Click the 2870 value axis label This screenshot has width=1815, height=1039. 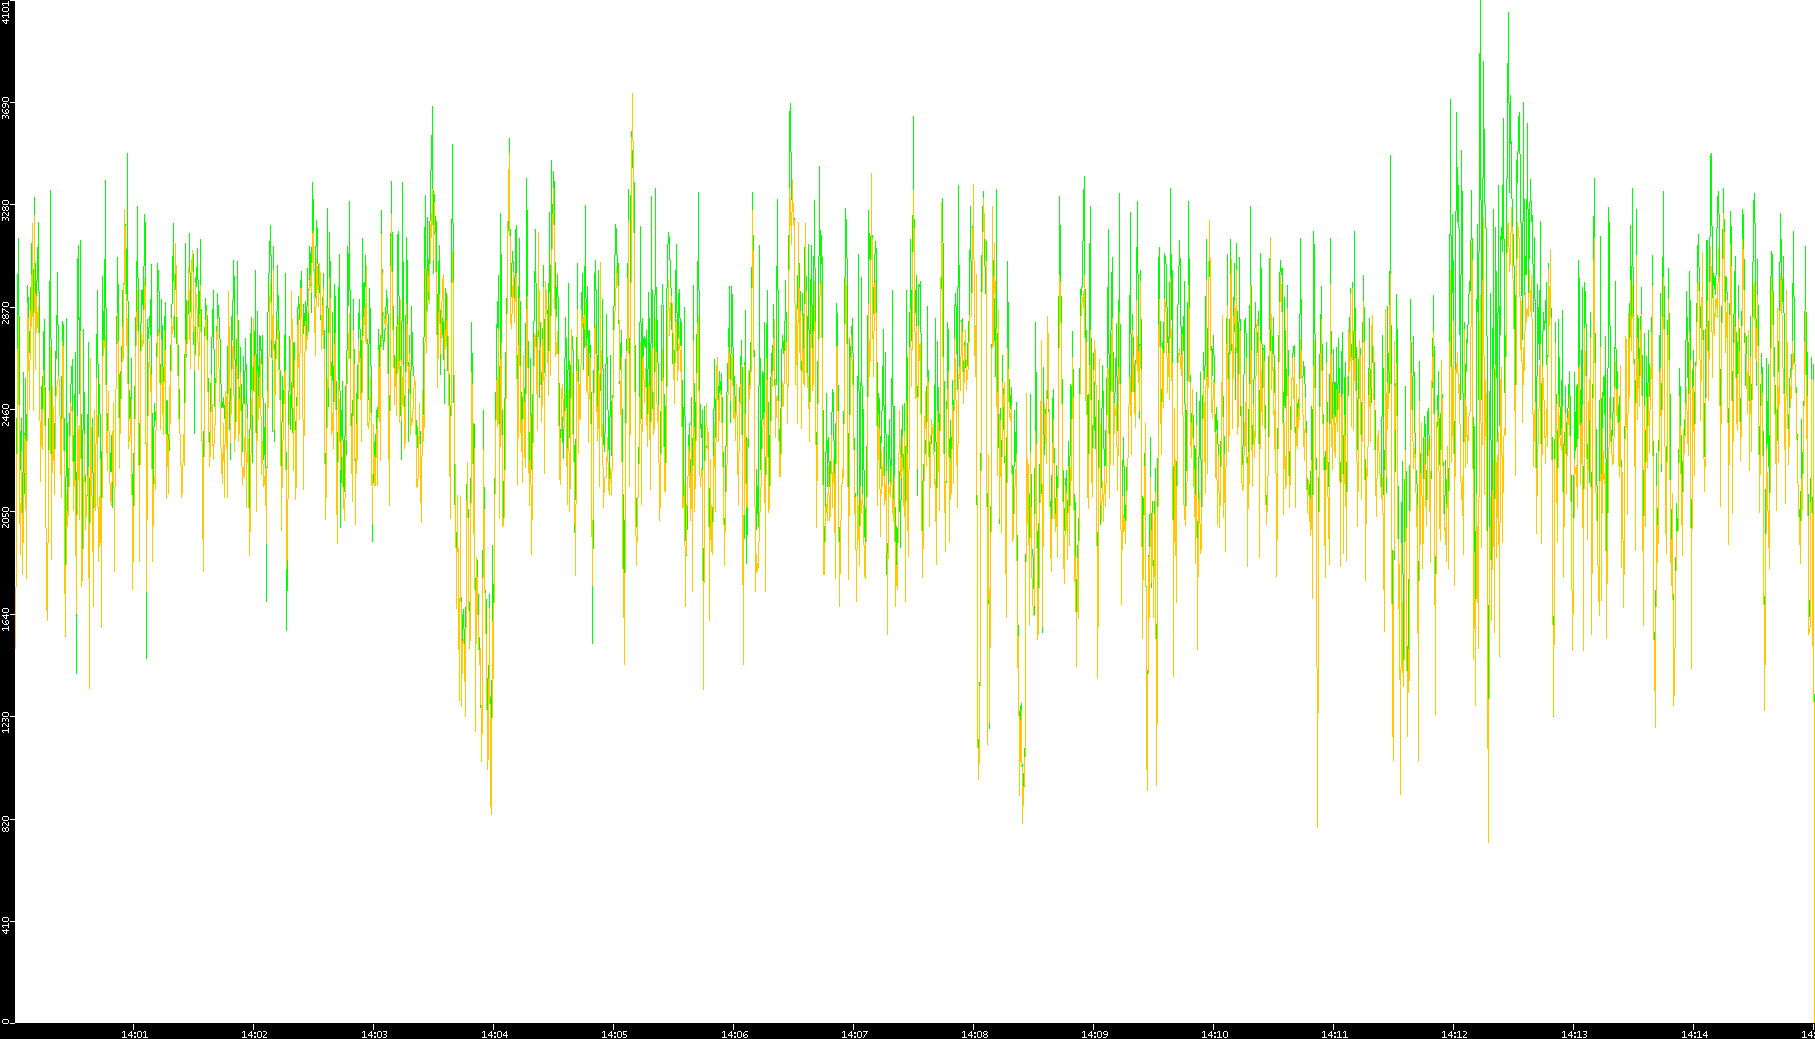pos(6,312)
